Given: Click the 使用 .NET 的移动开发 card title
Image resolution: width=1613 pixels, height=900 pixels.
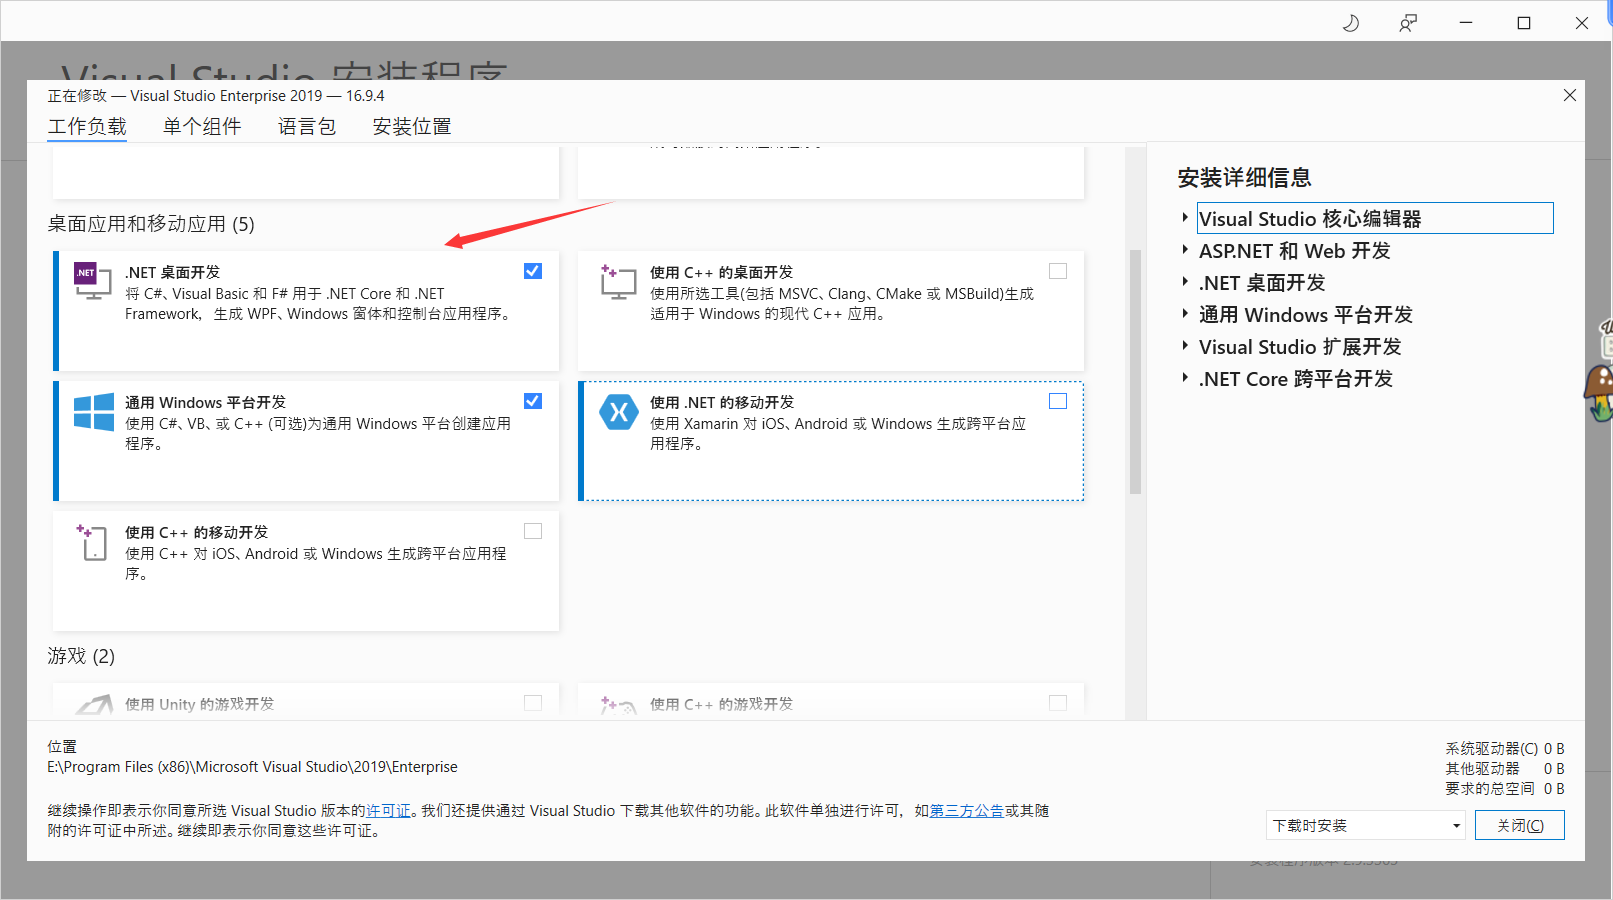Looking at the screenshot, I should (722, 402).
